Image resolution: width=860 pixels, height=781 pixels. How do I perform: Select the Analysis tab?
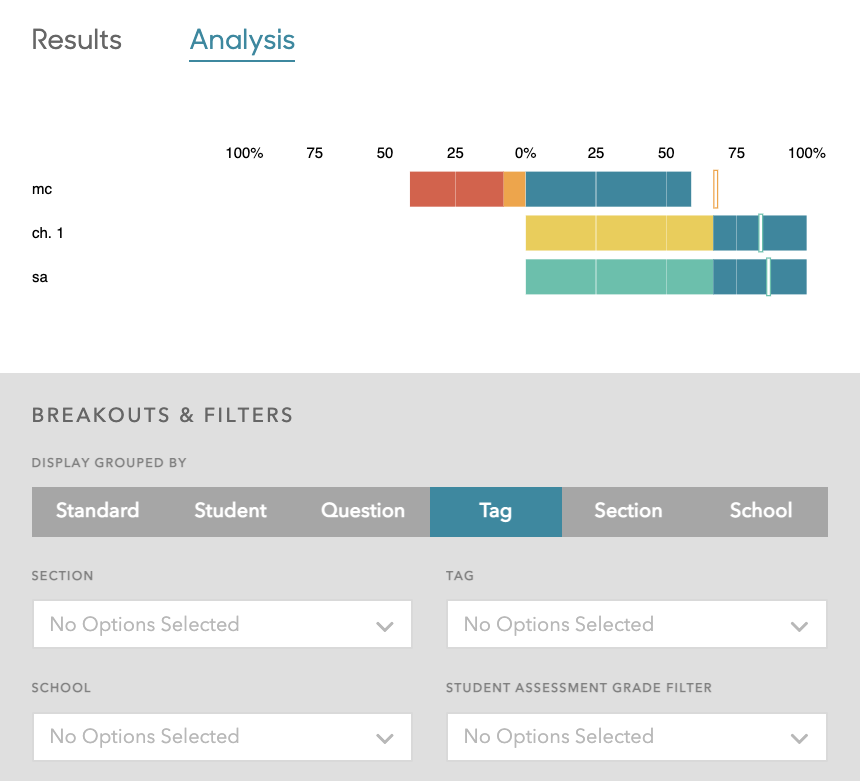pos(242,40)
